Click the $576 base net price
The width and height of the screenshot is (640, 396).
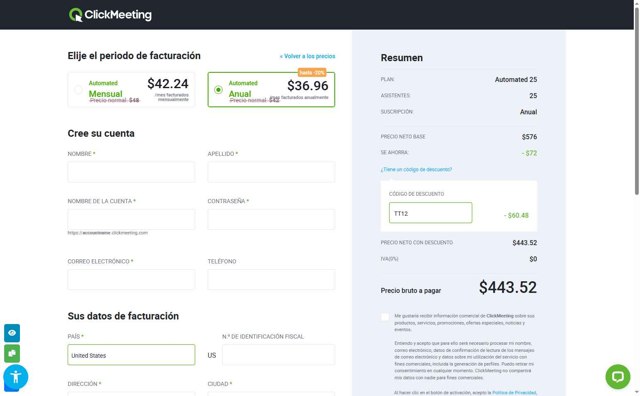tap(529, 137)
